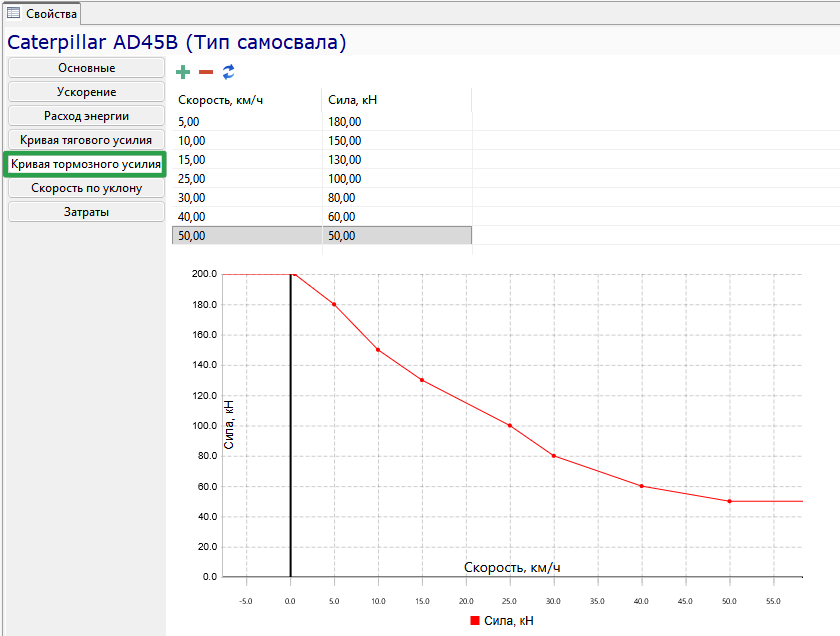
Task: Click the Сила, кН legend label
Action: point(509,620)
